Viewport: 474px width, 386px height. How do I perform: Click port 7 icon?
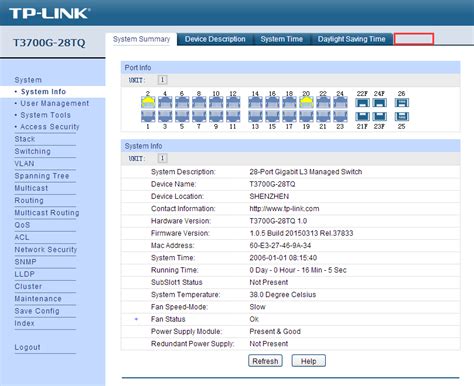point(199,116)
